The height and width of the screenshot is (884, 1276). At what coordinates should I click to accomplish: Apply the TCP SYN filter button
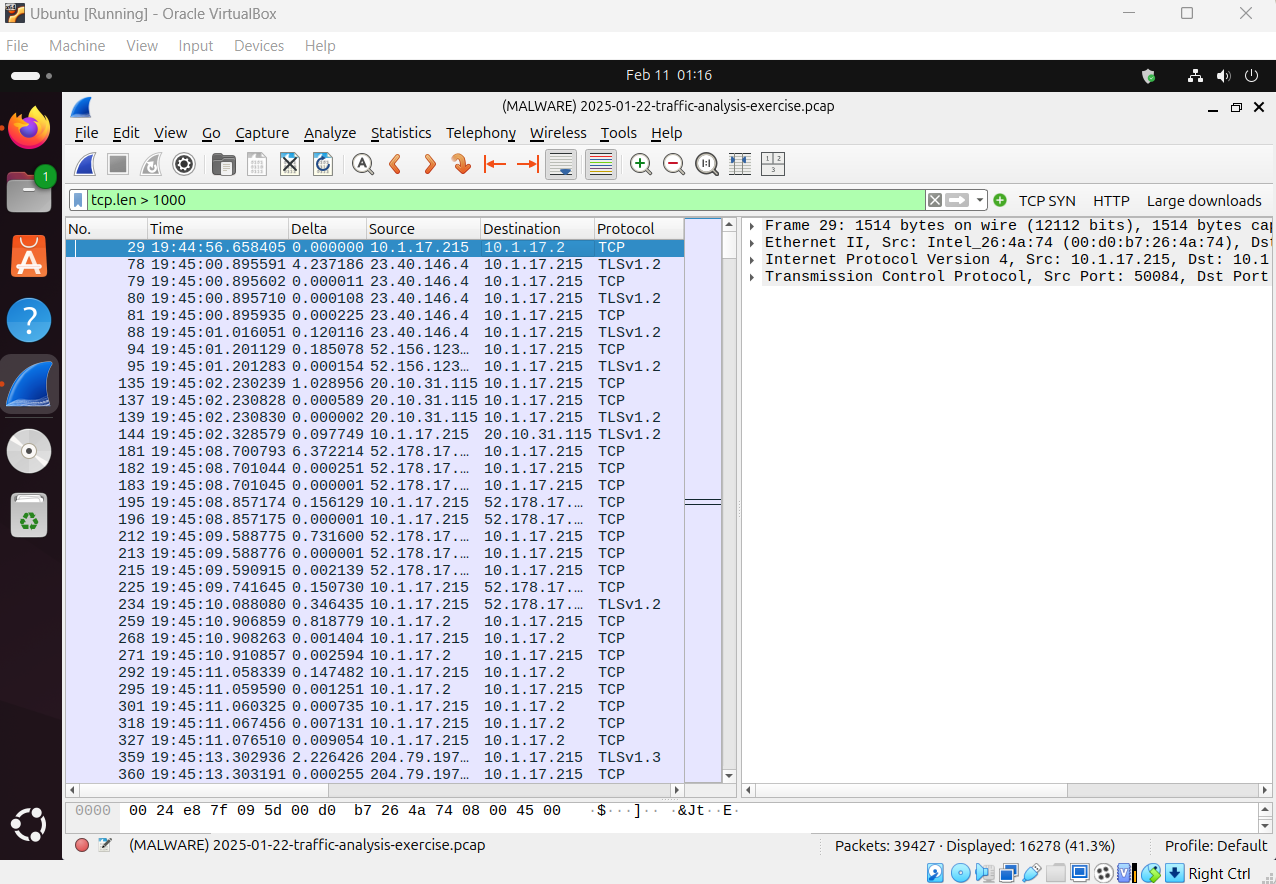point(1046,200)
